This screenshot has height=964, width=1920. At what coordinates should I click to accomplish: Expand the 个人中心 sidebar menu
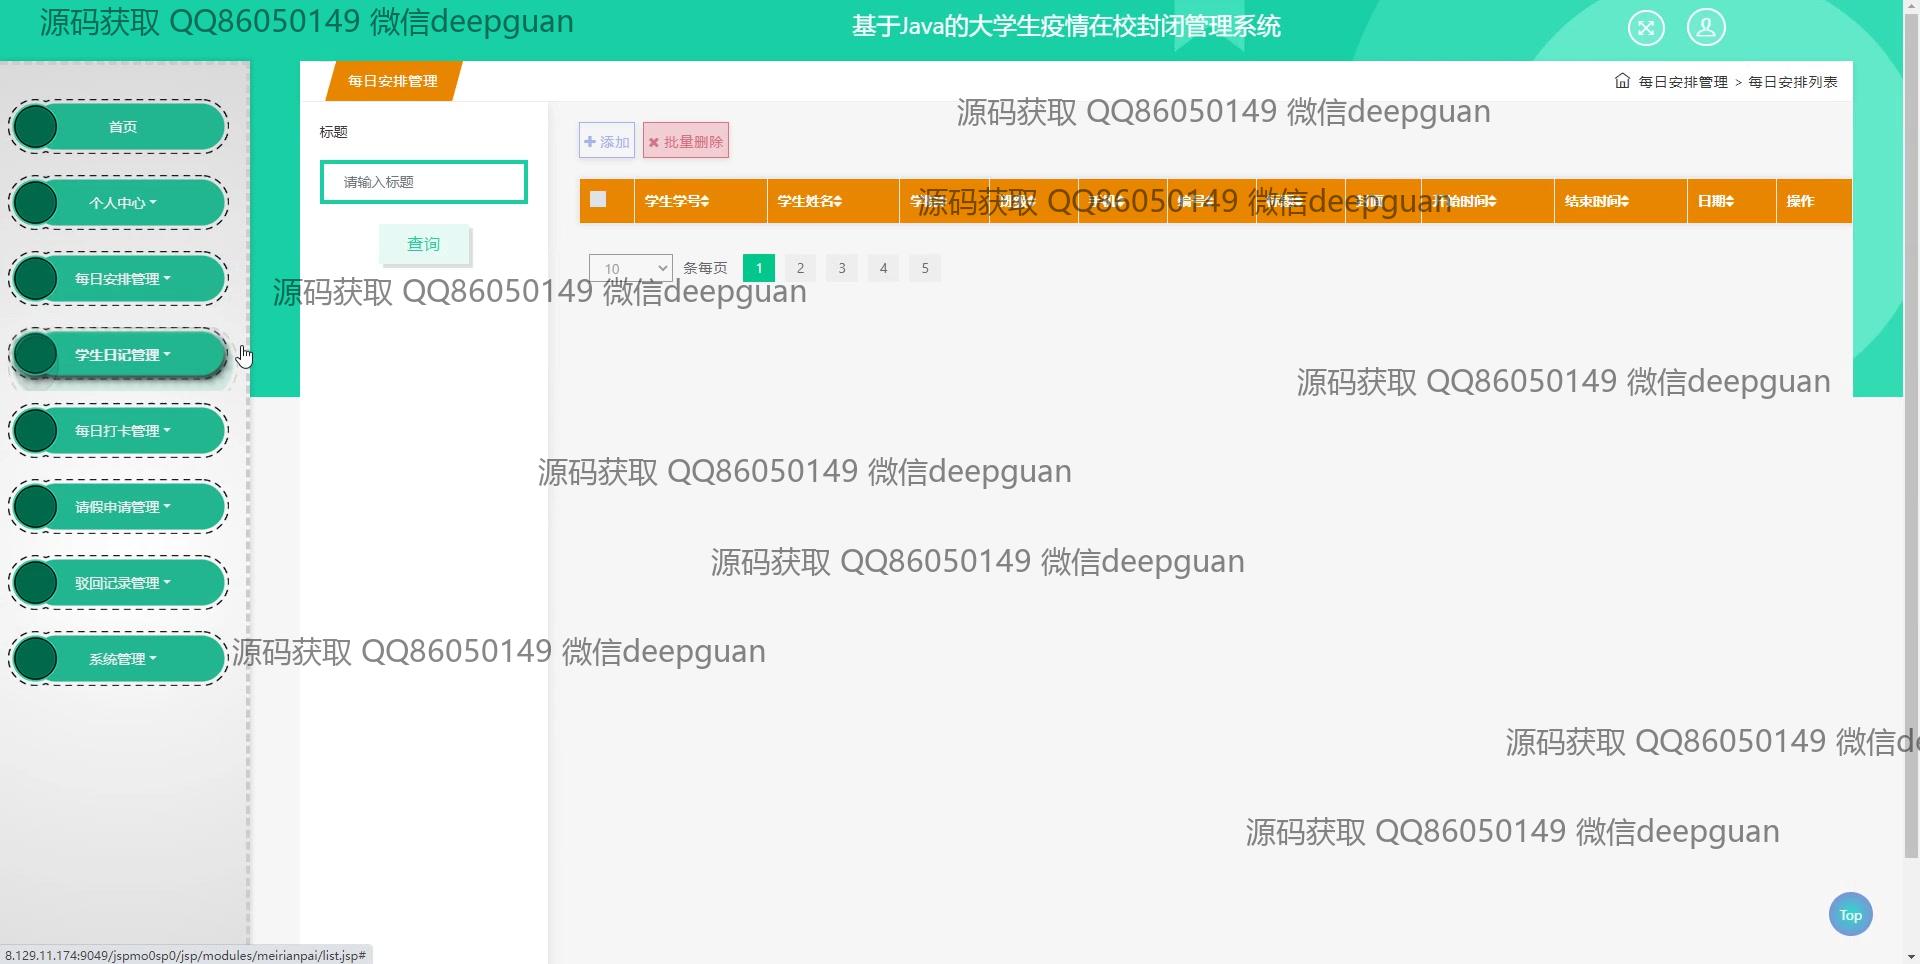pos(122,203)
